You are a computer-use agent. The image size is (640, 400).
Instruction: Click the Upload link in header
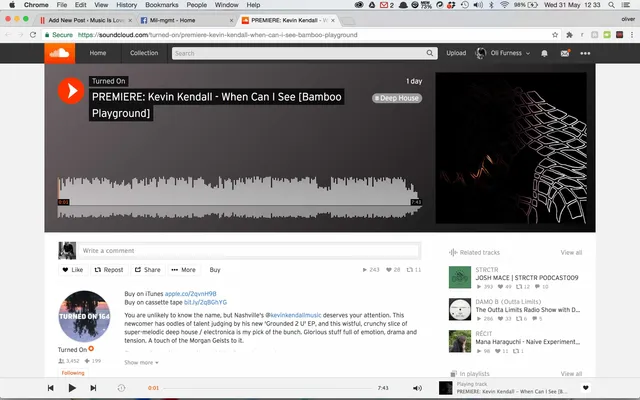pos(456,53)
